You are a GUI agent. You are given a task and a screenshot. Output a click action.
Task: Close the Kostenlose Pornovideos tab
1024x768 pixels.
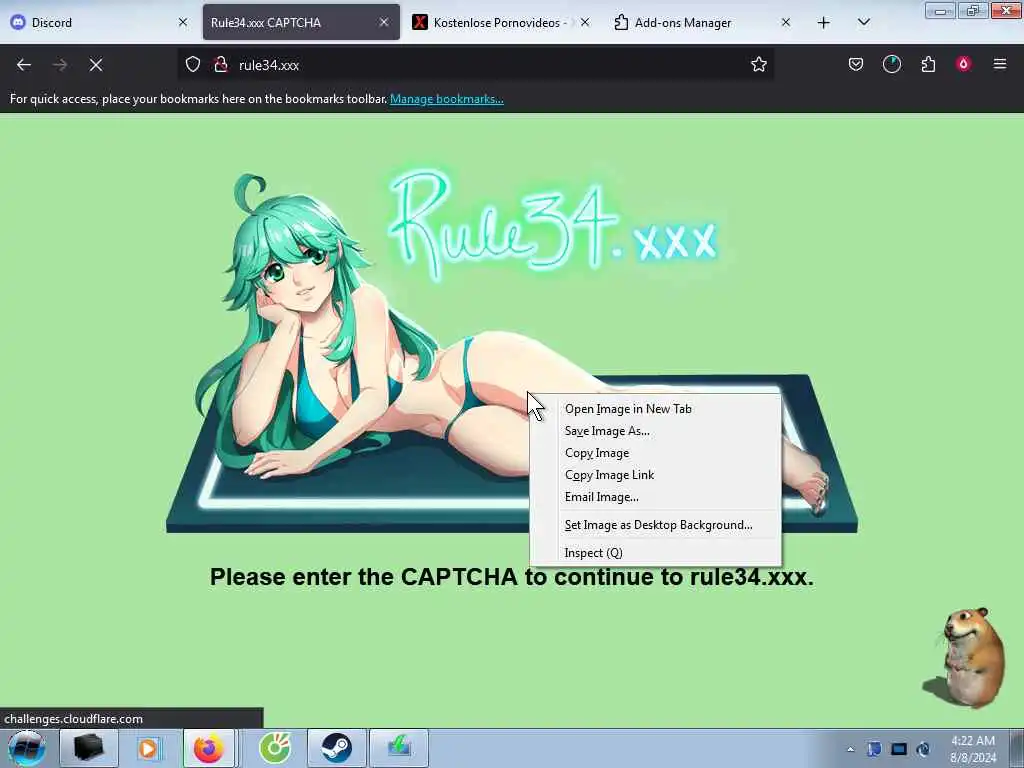click(x=585, y=22)
